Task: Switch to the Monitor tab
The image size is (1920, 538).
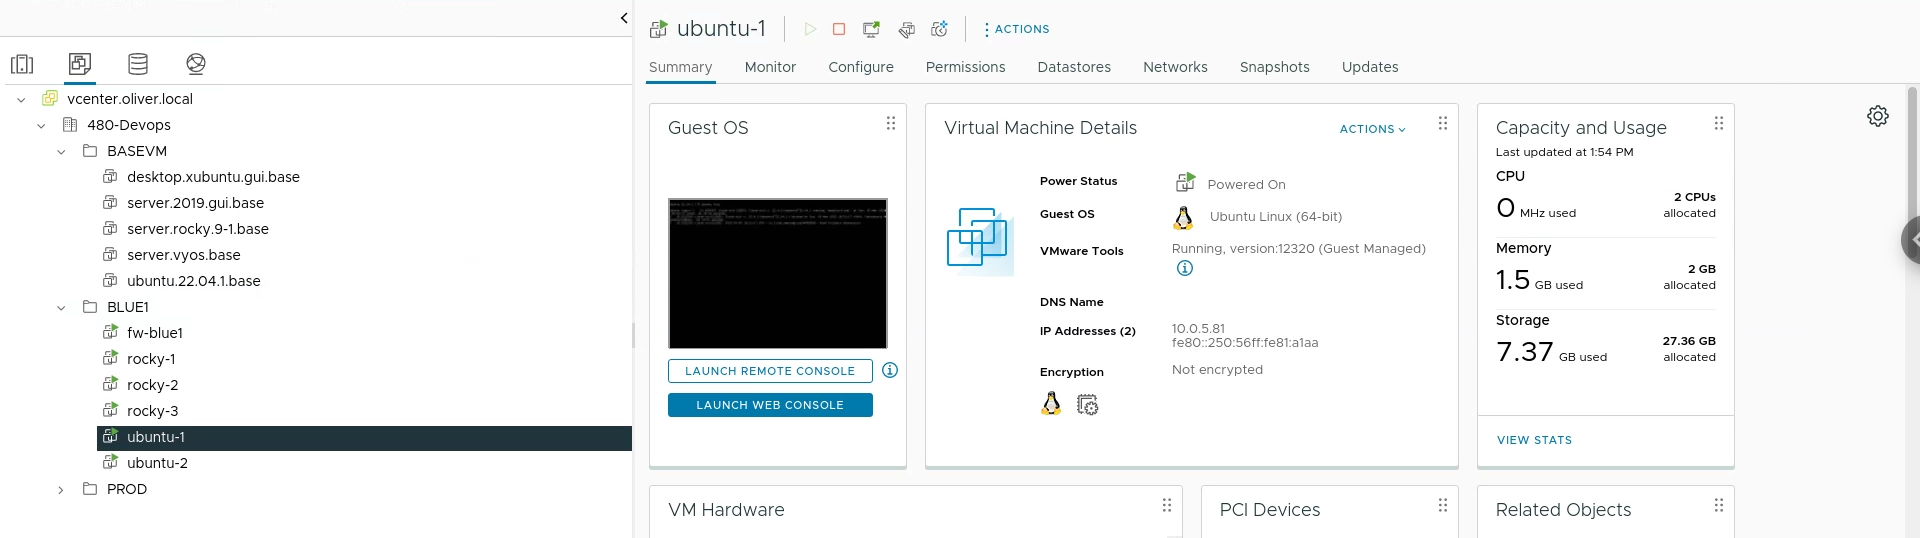Action: pyautogui.click(x=770, y=67)
